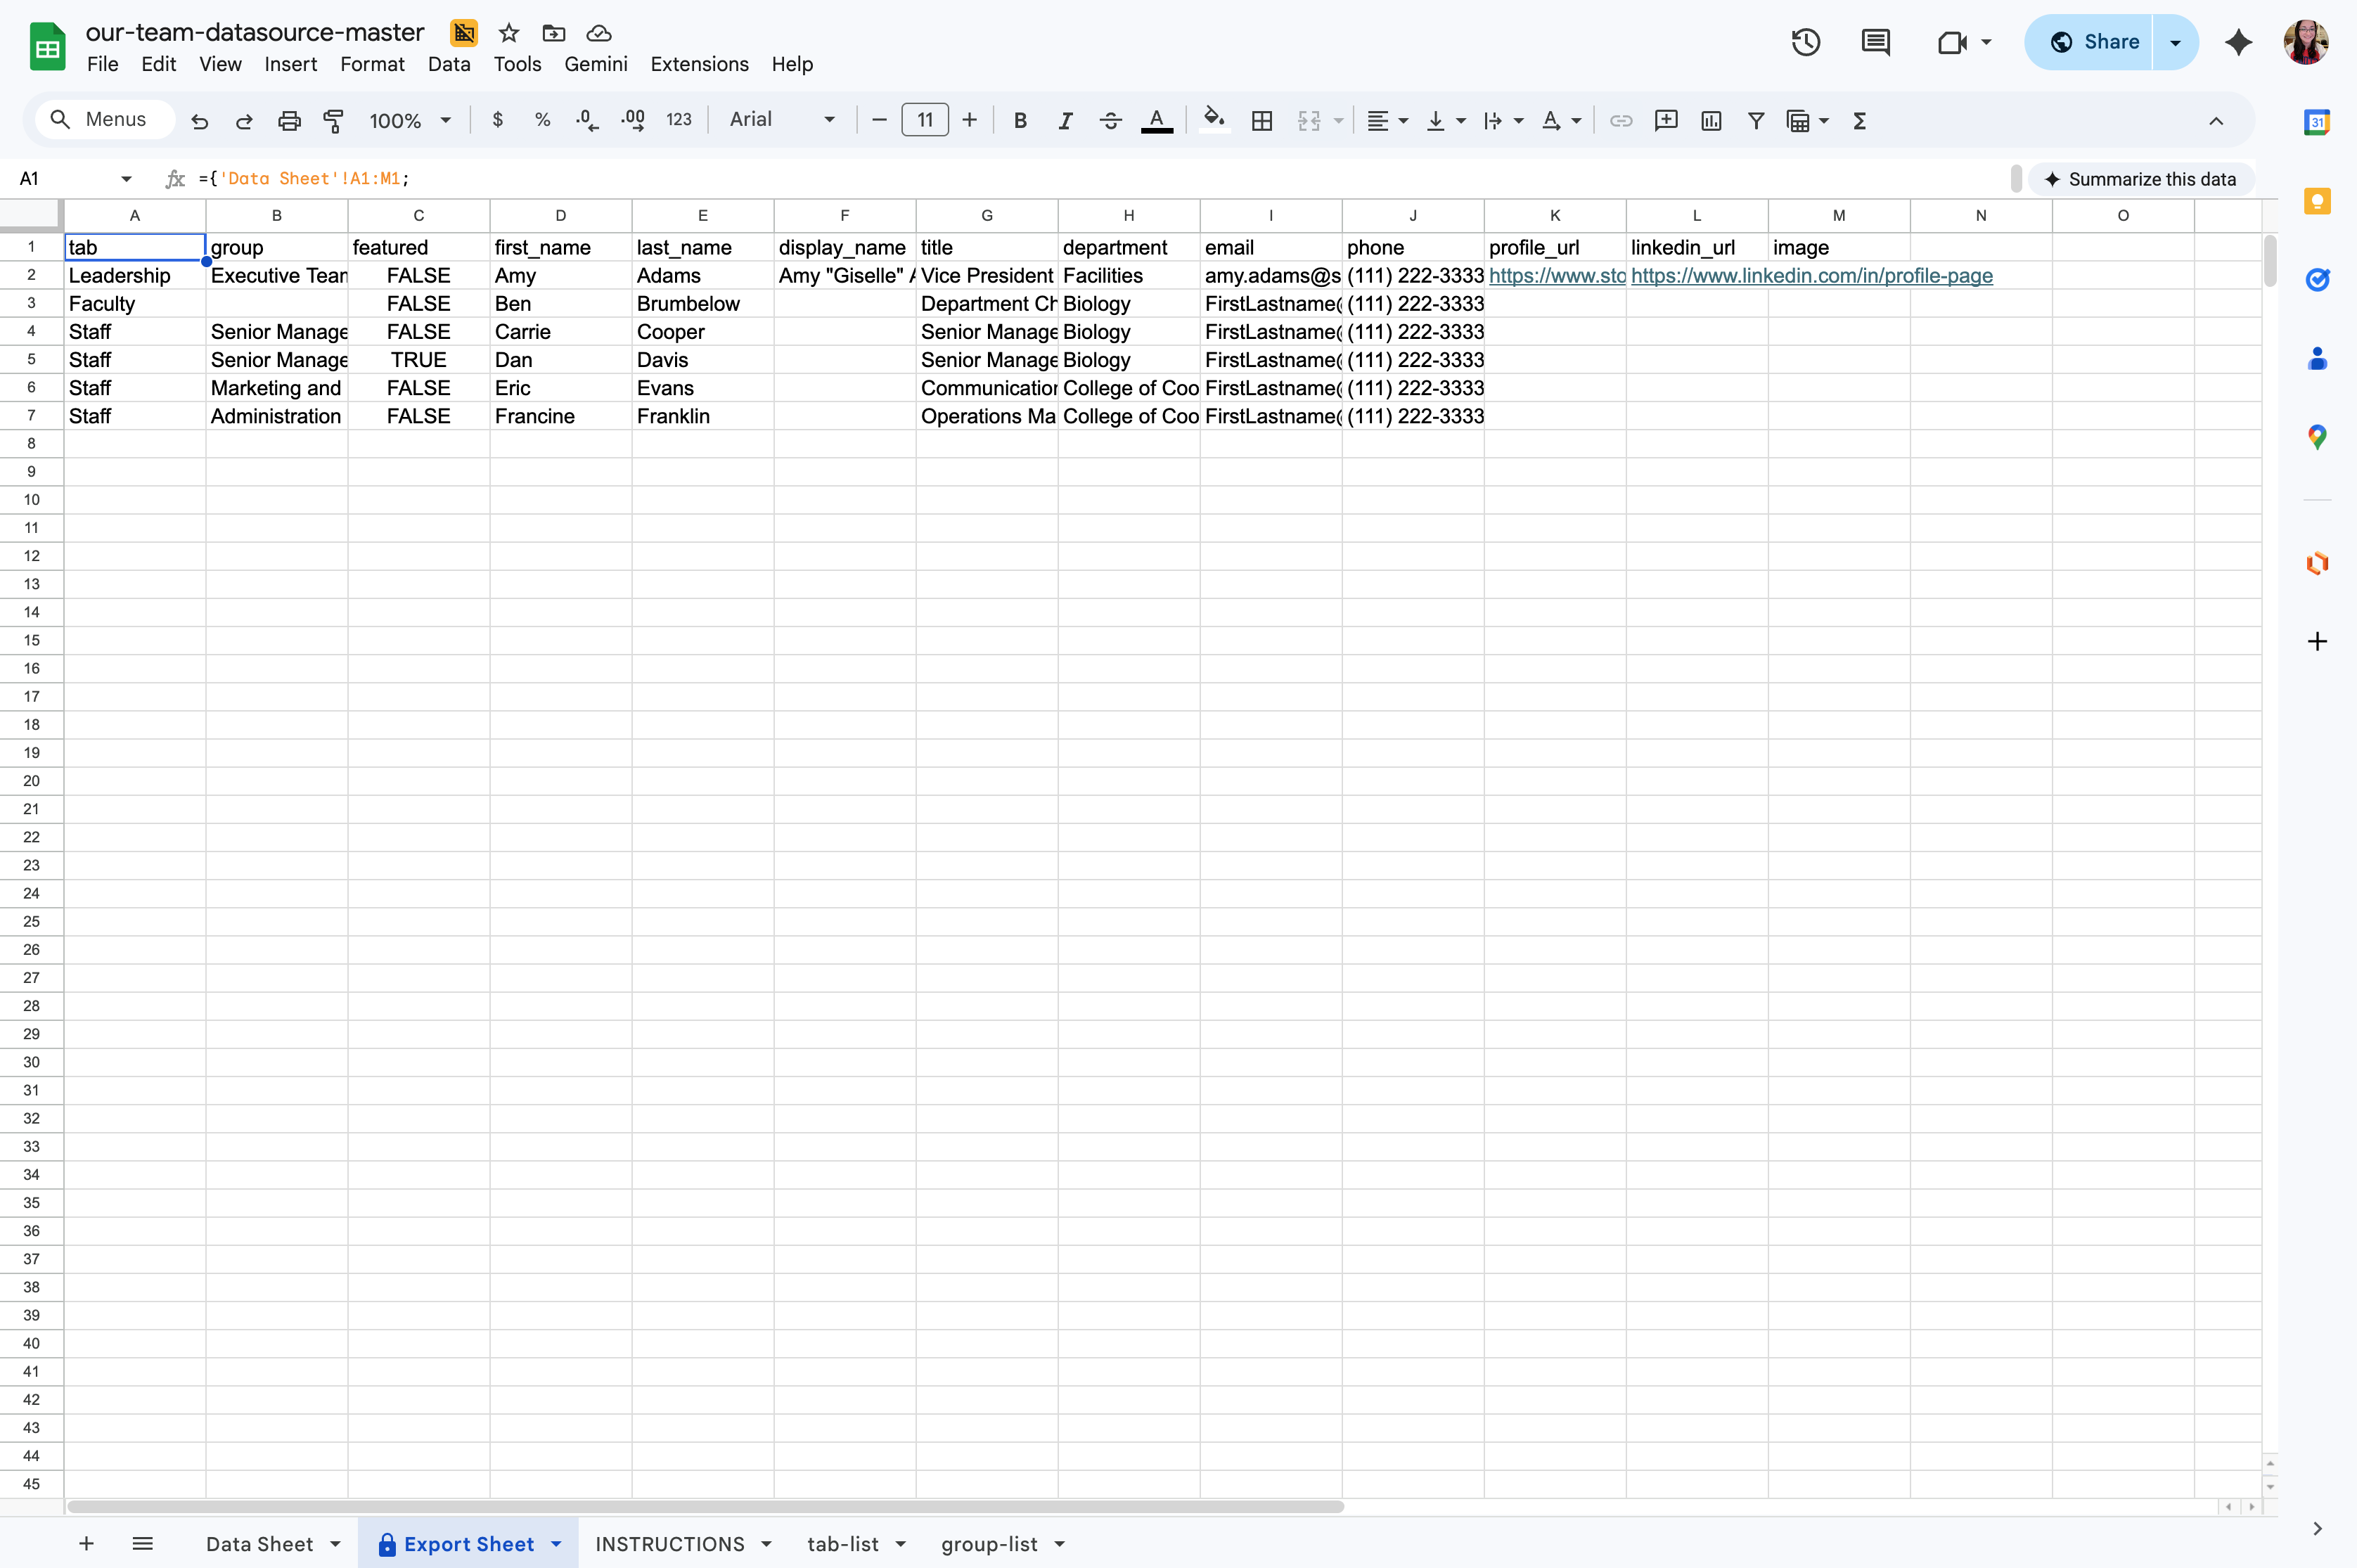Open the Functions sigma icon

1860,120
